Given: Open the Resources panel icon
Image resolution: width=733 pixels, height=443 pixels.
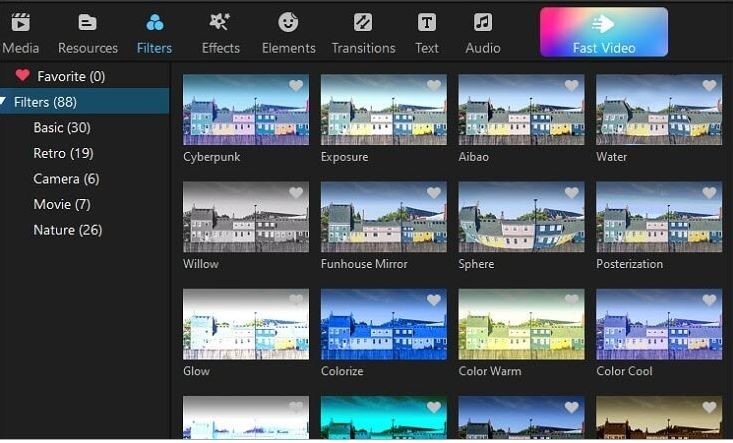Looking at the screenshot, I should [87, 22].
